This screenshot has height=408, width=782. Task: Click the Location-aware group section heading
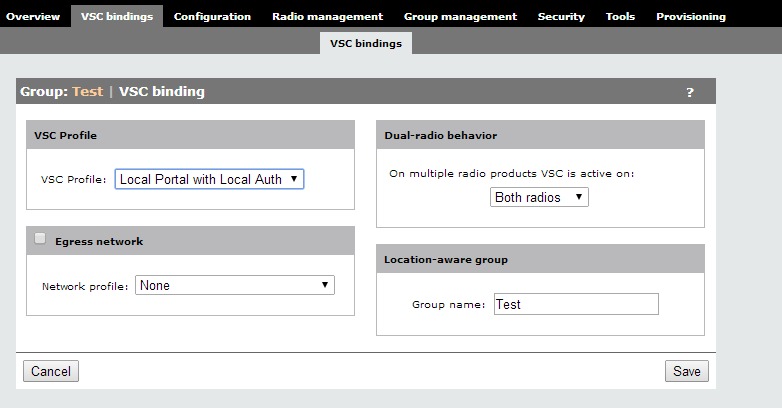pos(446,259)
